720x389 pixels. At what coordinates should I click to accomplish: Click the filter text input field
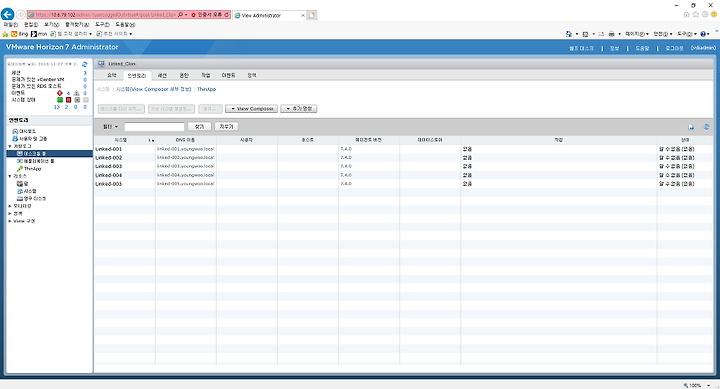coord(154,127)
